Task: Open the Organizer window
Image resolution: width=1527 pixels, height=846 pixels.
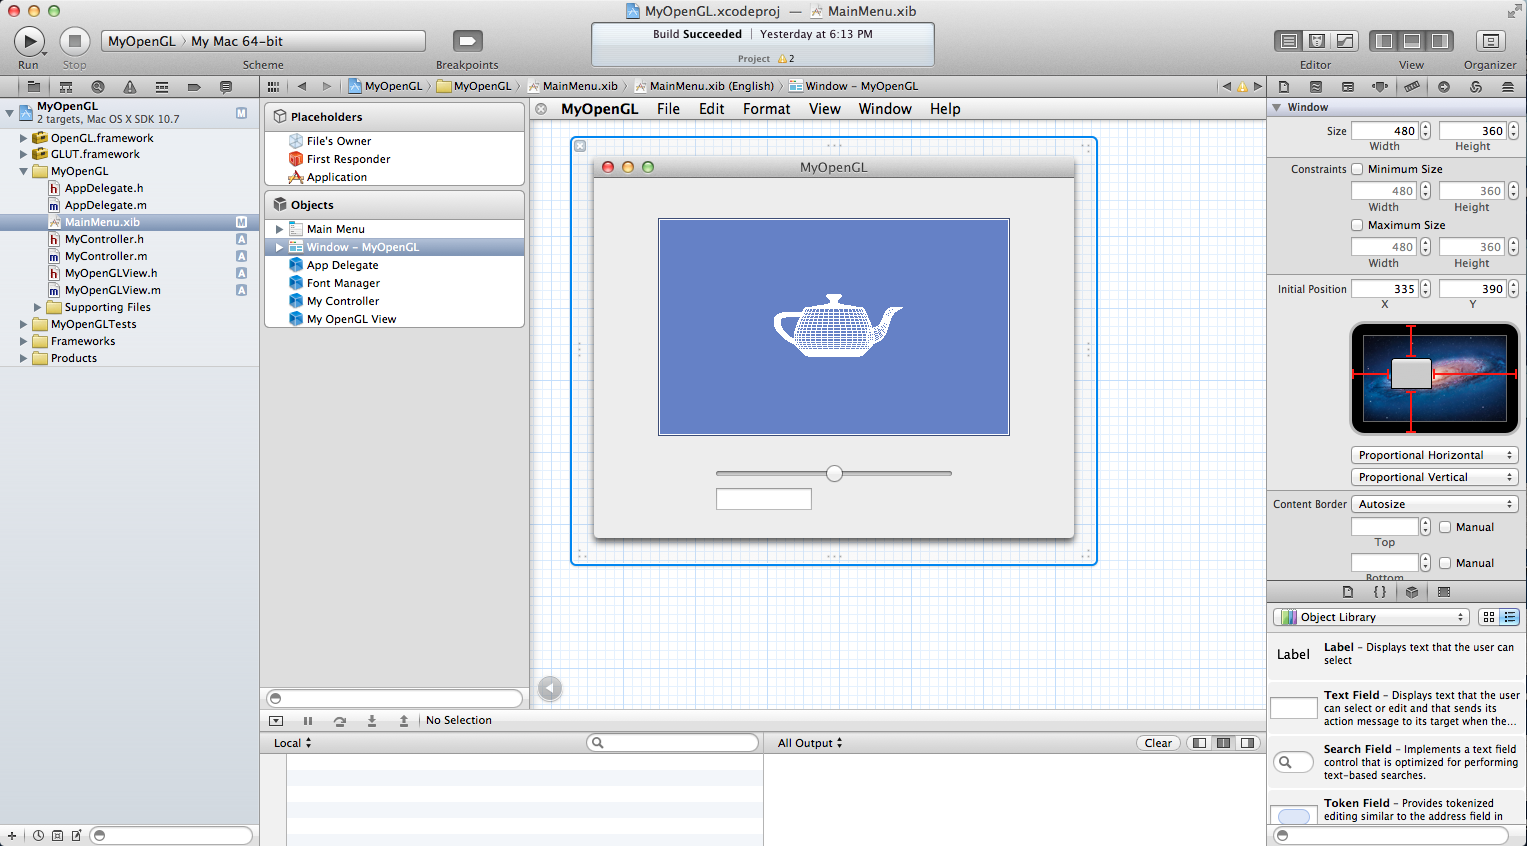Action: (x=1491, y=41)
